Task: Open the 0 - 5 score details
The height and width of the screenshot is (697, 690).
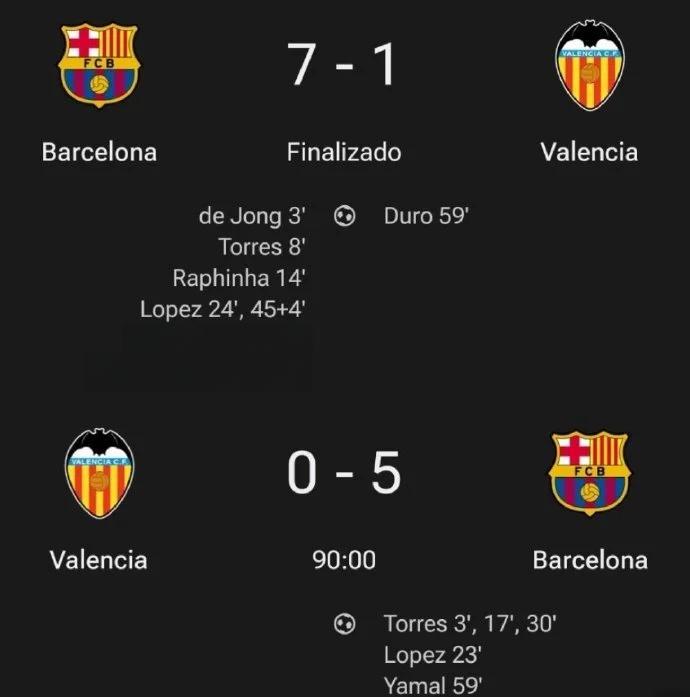Action: coord(343,474)
